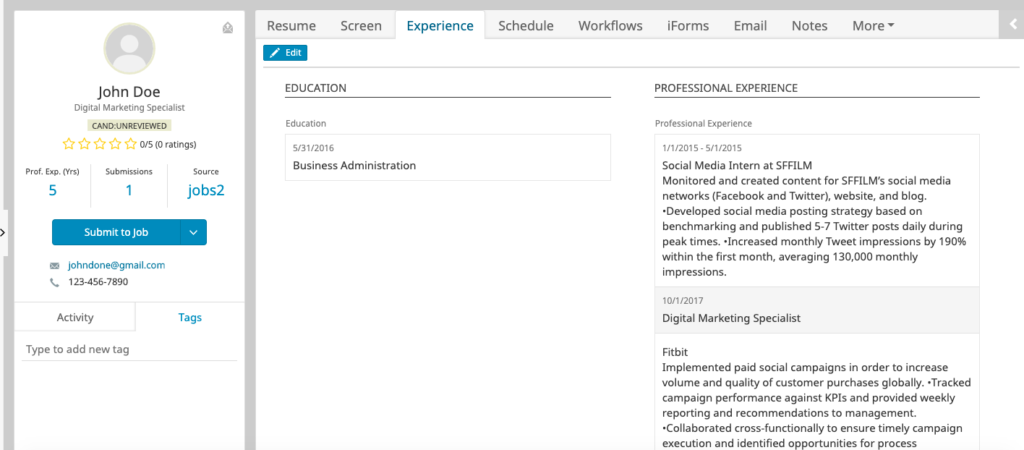Open the johndone@gmail.com email link
Image resolution: width=1024 pixels, height=450 pixels.
pos(116,266)
